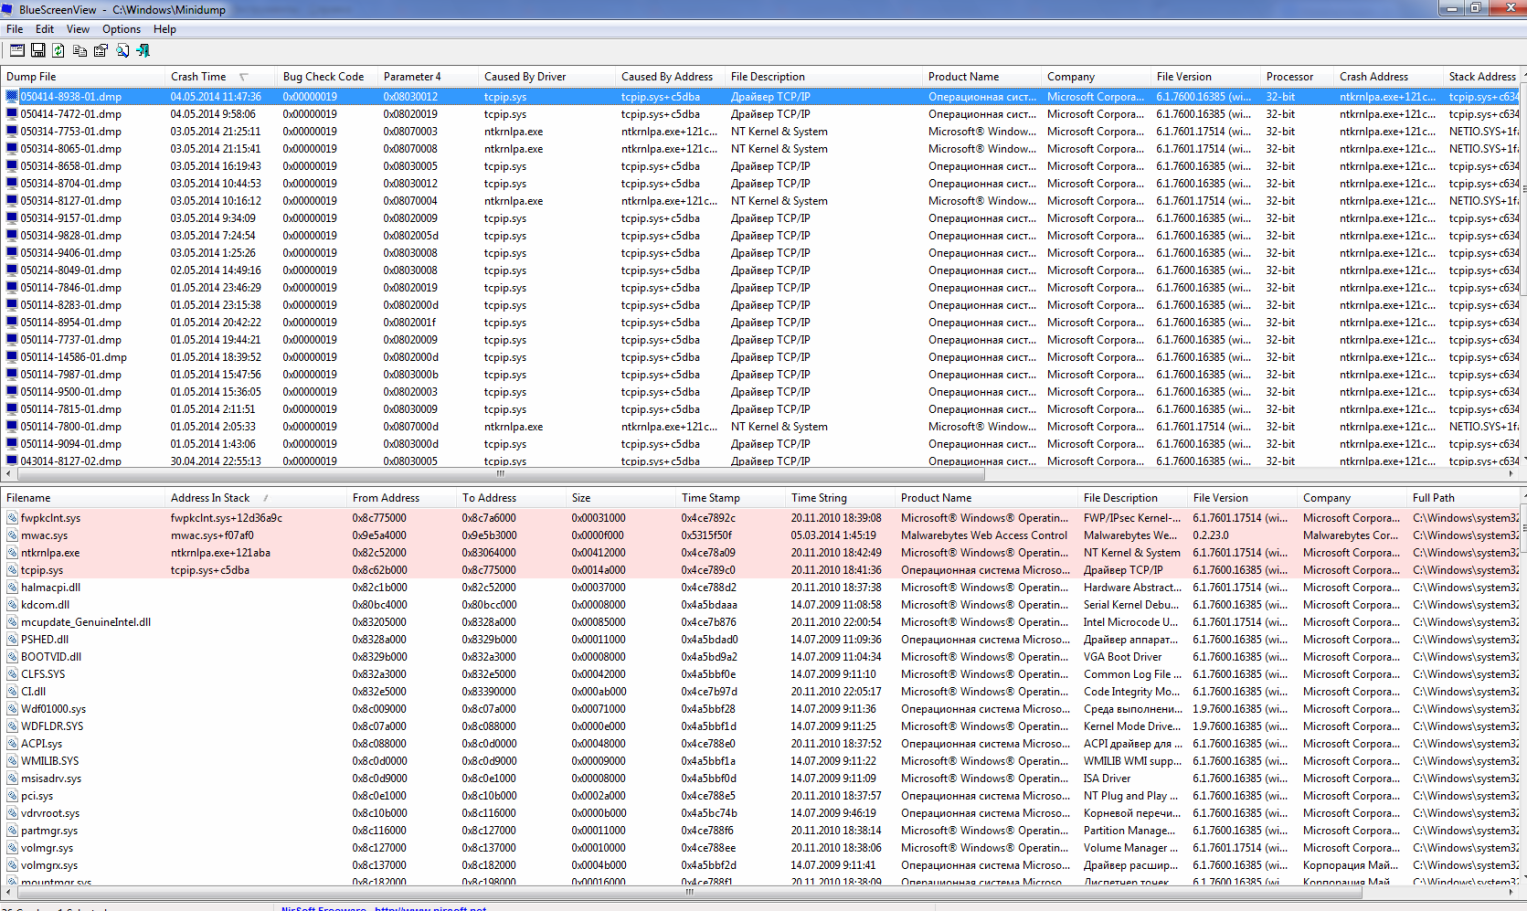Screen dimensions: 1527x911
Task: Select the row 050114-9094-01.dmp
Action: tap(760, 444)
